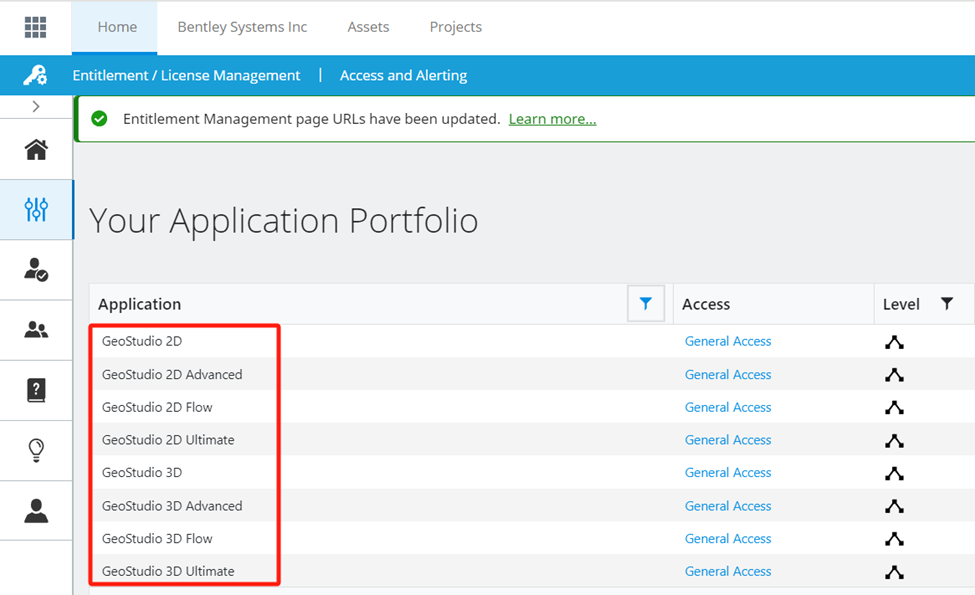
Task: Go to the sidebar home icon
Action: click(36, 150)
